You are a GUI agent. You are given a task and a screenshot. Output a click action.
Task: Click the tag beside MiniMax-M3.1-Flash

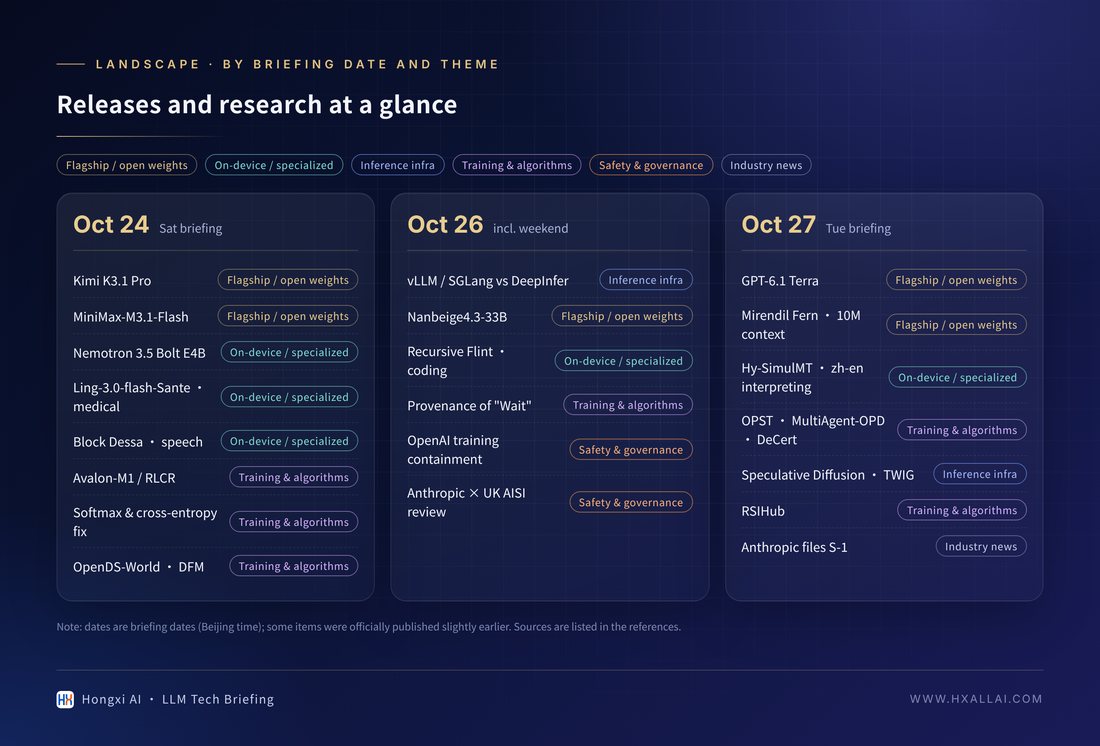[288, 316]
